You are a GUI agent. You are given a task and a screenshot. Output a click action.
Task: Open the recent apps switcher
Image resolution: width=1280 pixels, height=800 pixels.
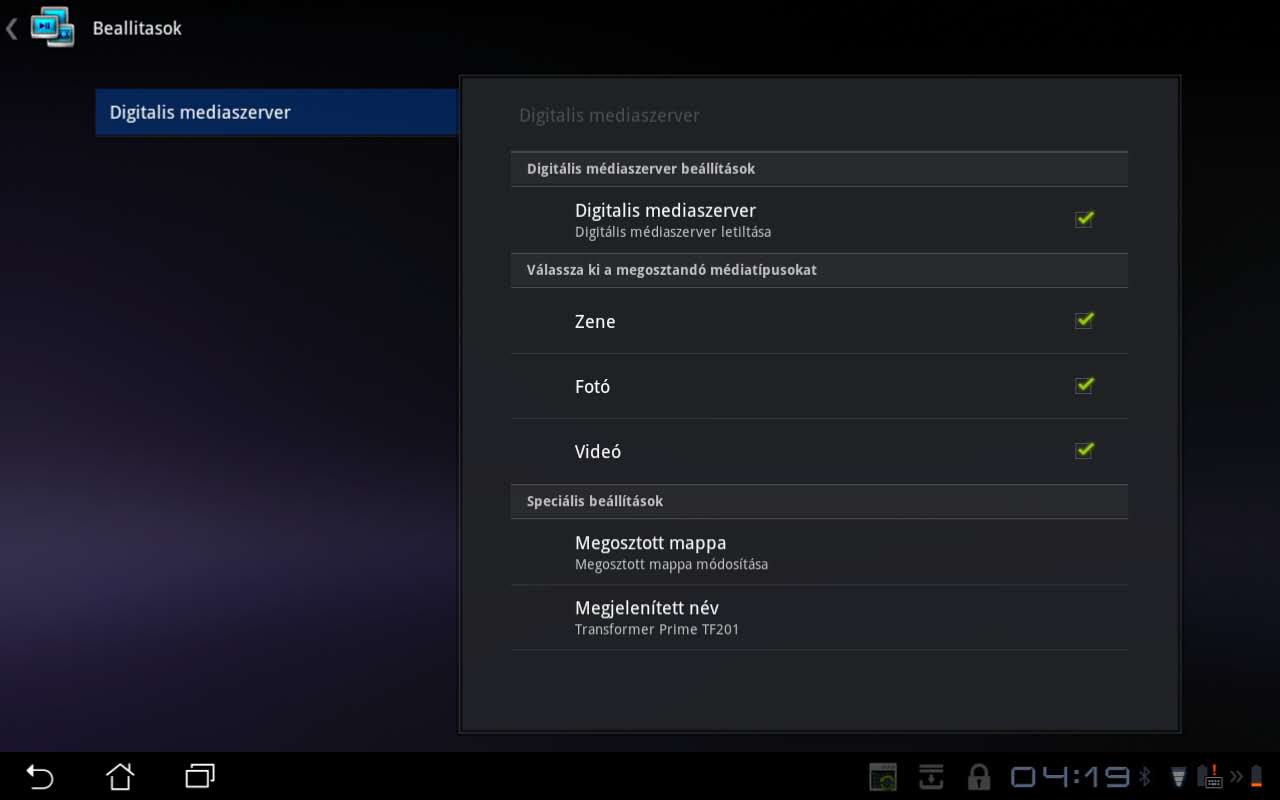pyautogui.click(x=200, y=776)
